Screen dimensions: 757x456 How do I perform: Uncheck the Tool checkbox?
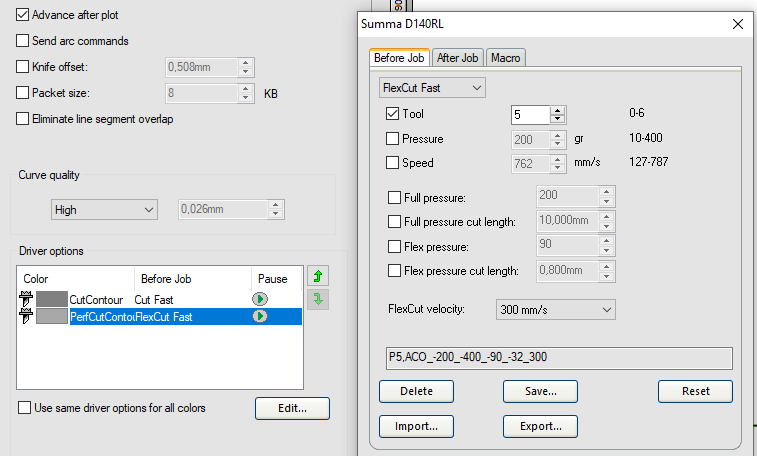(392, 114)
